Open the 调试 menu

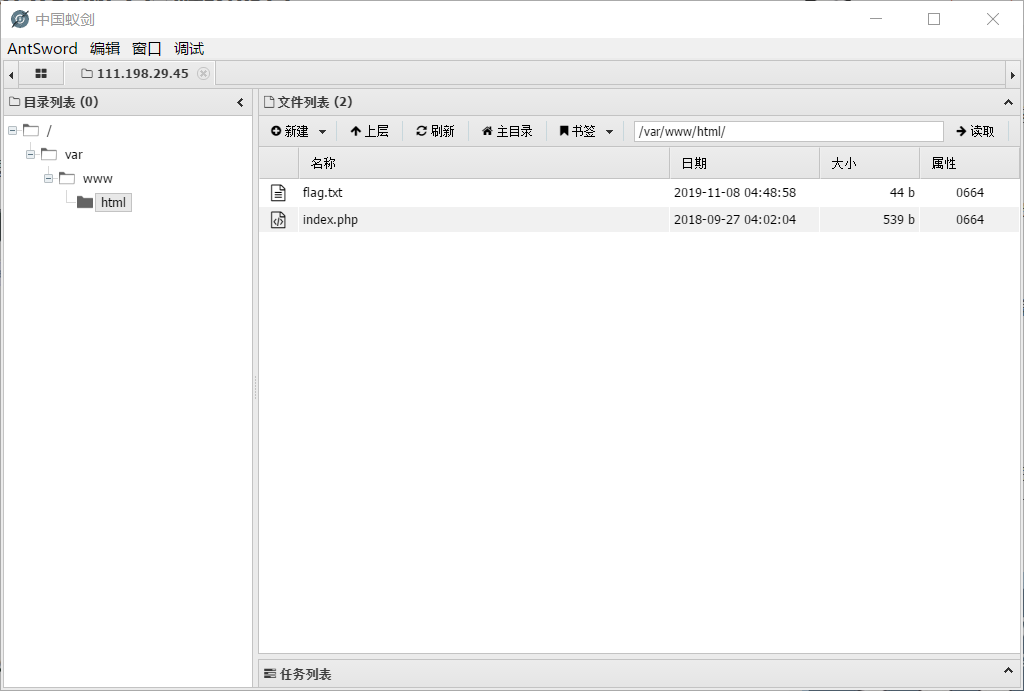(189, 48)
